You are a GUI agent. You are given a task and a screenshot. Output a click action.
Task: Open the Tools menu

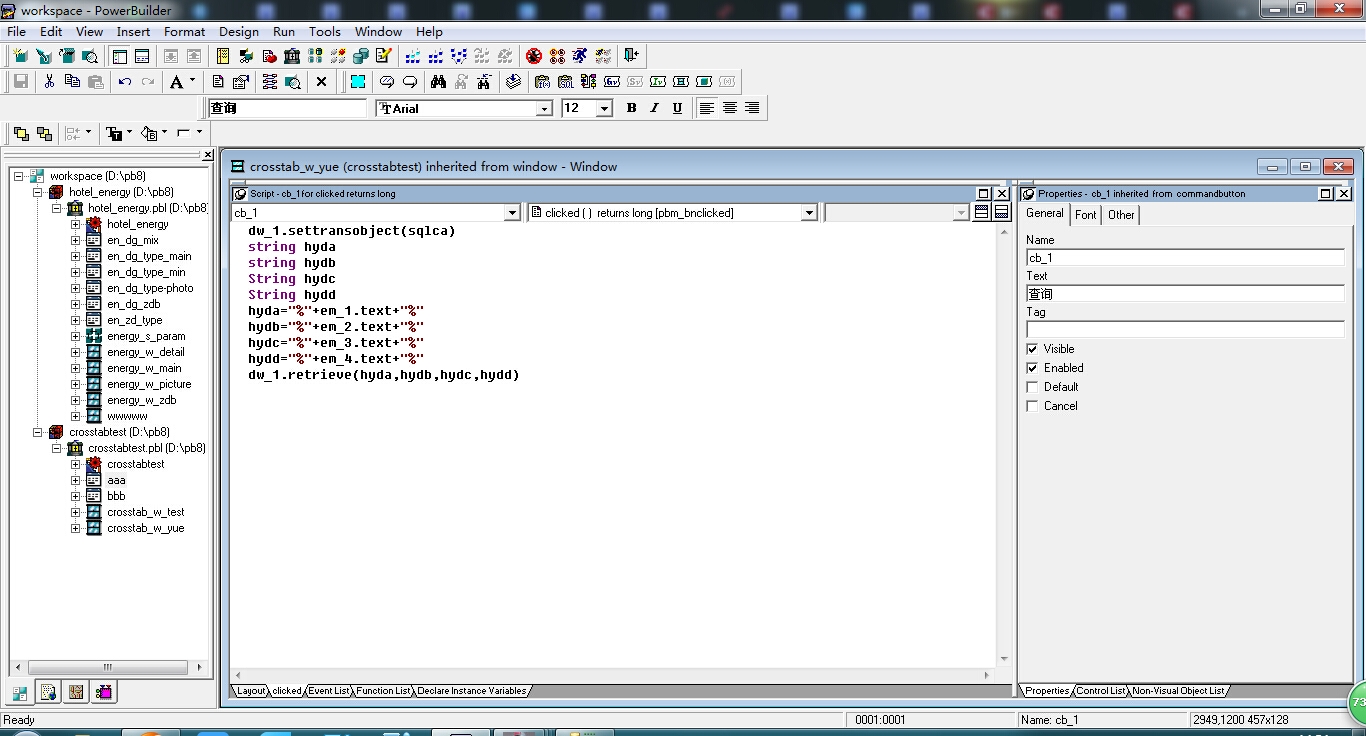tap(324, 31)
